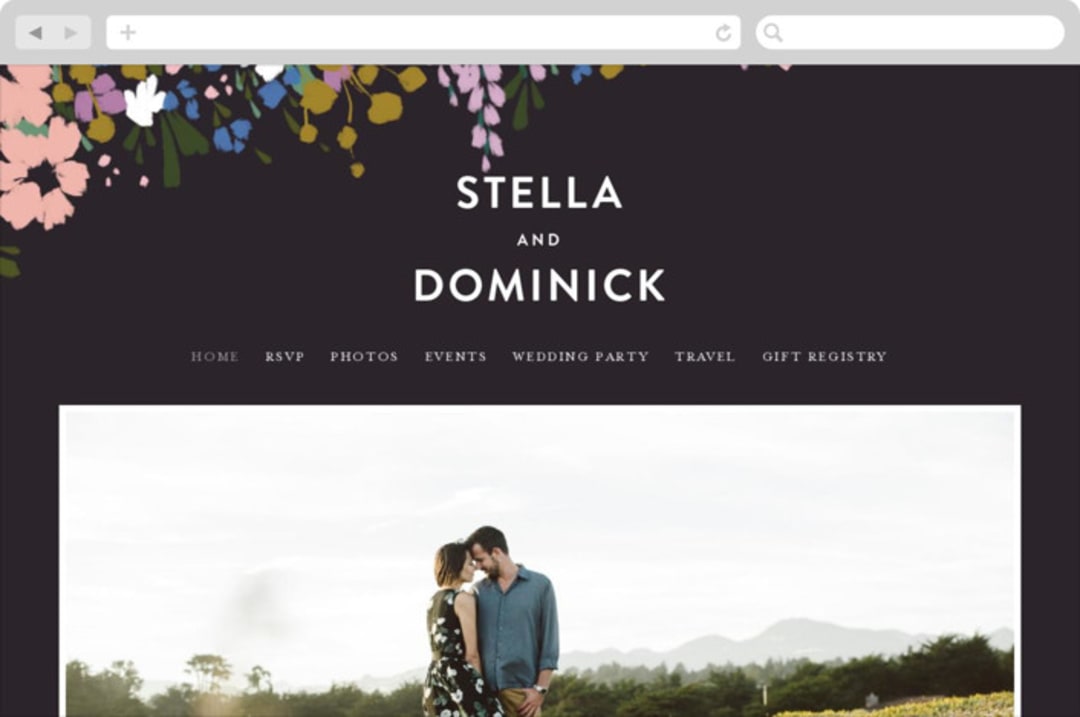Click the browser forward arrow

[70, 32]
